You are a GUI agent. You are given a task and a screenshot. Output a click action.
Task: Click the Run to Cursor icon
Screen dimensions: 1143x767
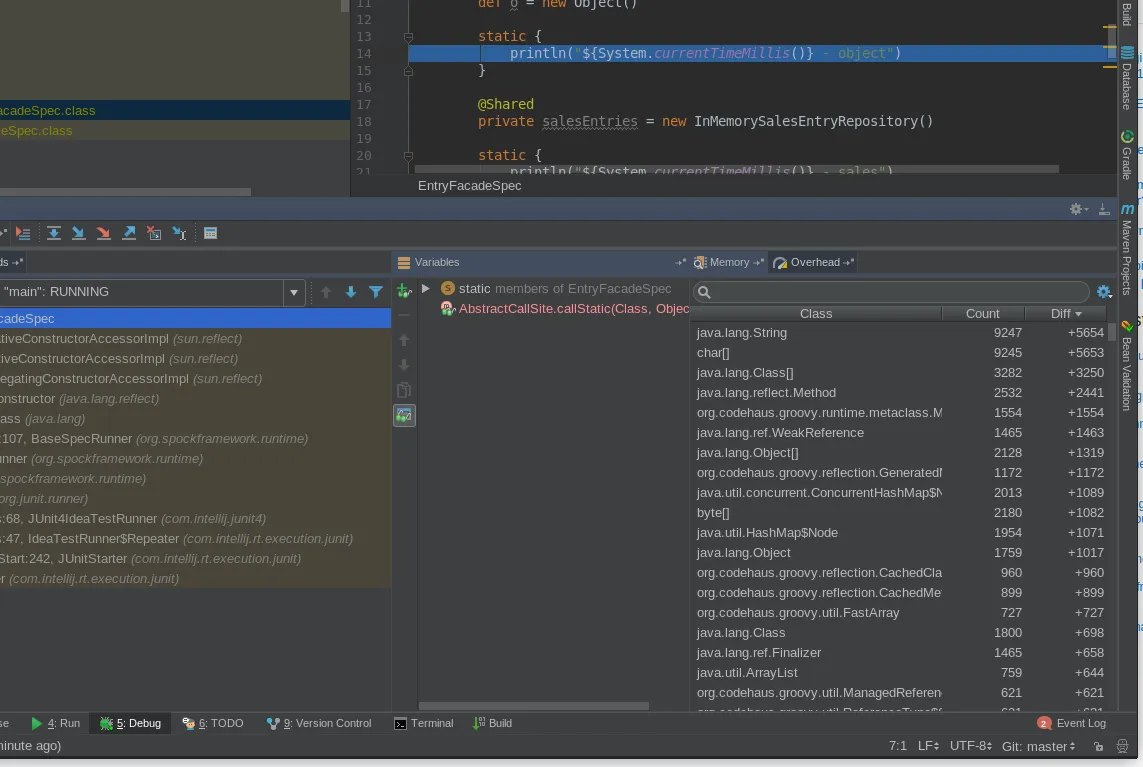179,233
